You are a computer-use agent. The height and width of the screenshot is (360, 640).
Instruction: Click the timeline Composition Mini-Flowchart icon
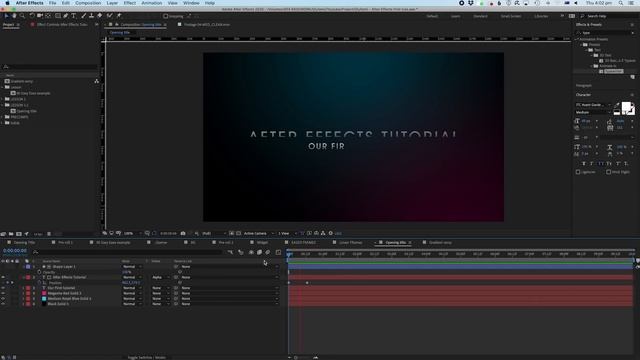[x=231, y=253]
